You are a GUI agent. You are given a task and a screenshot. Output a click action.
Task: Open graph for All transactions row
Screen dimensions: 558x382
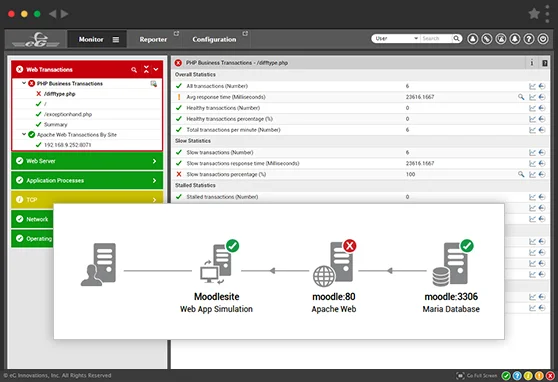point(532,86)
